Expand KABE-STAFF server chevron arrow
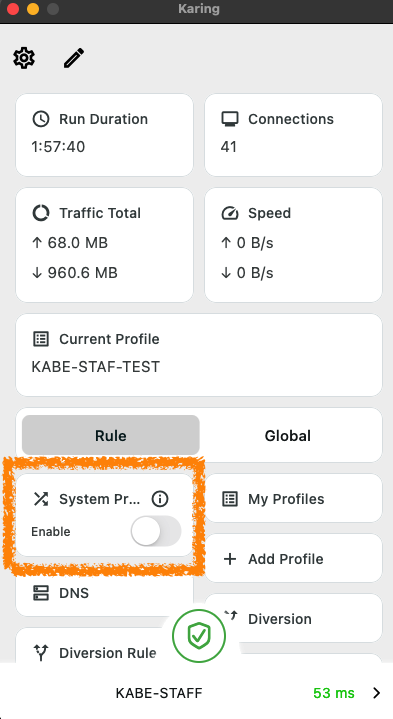 (x=376, y=693)
